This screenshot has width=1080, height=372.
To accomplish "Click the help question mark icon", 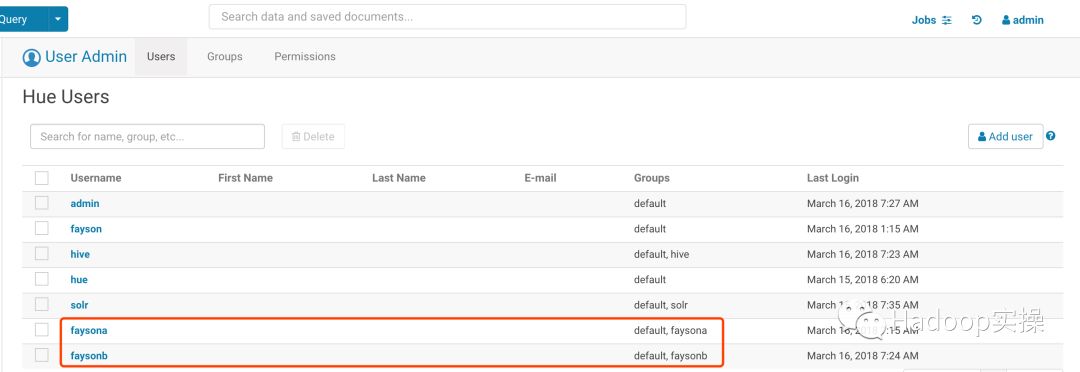I will [1050, 136].
